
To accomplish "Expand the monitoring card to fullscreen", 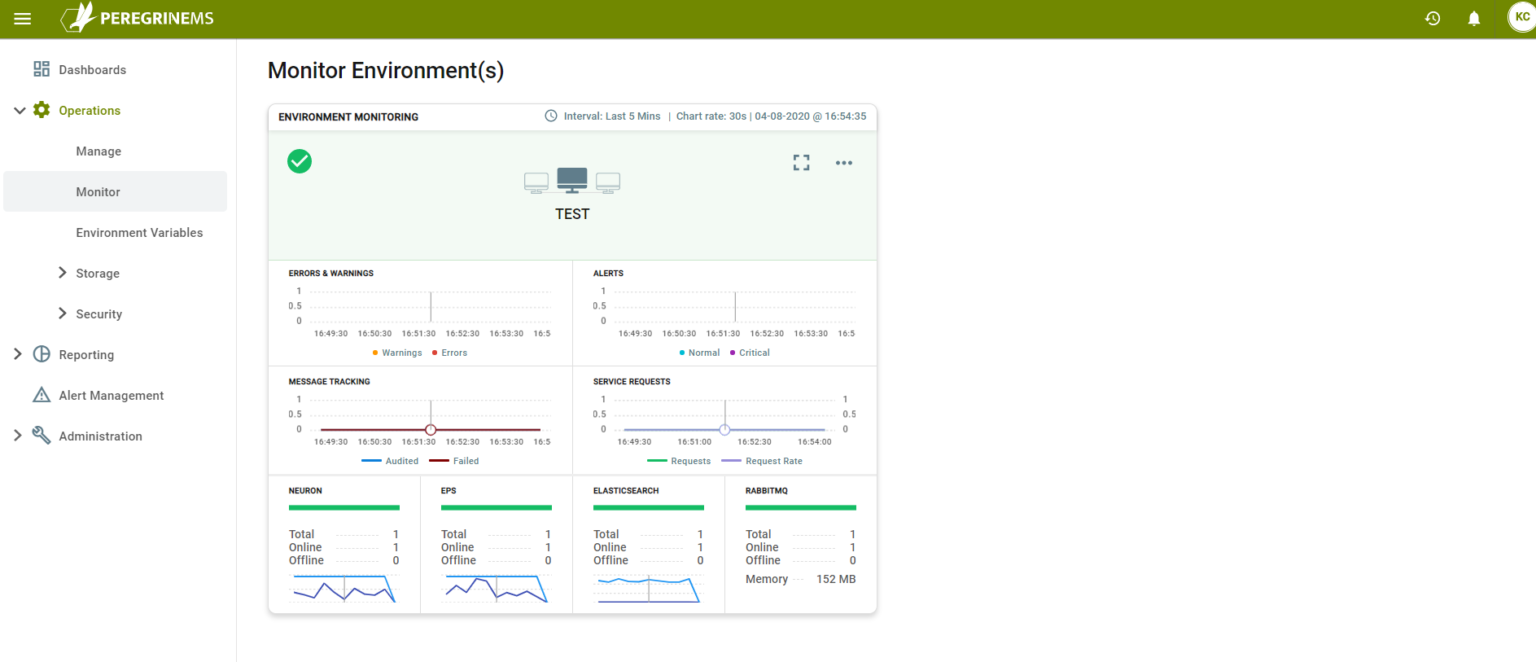I will 801,162.
